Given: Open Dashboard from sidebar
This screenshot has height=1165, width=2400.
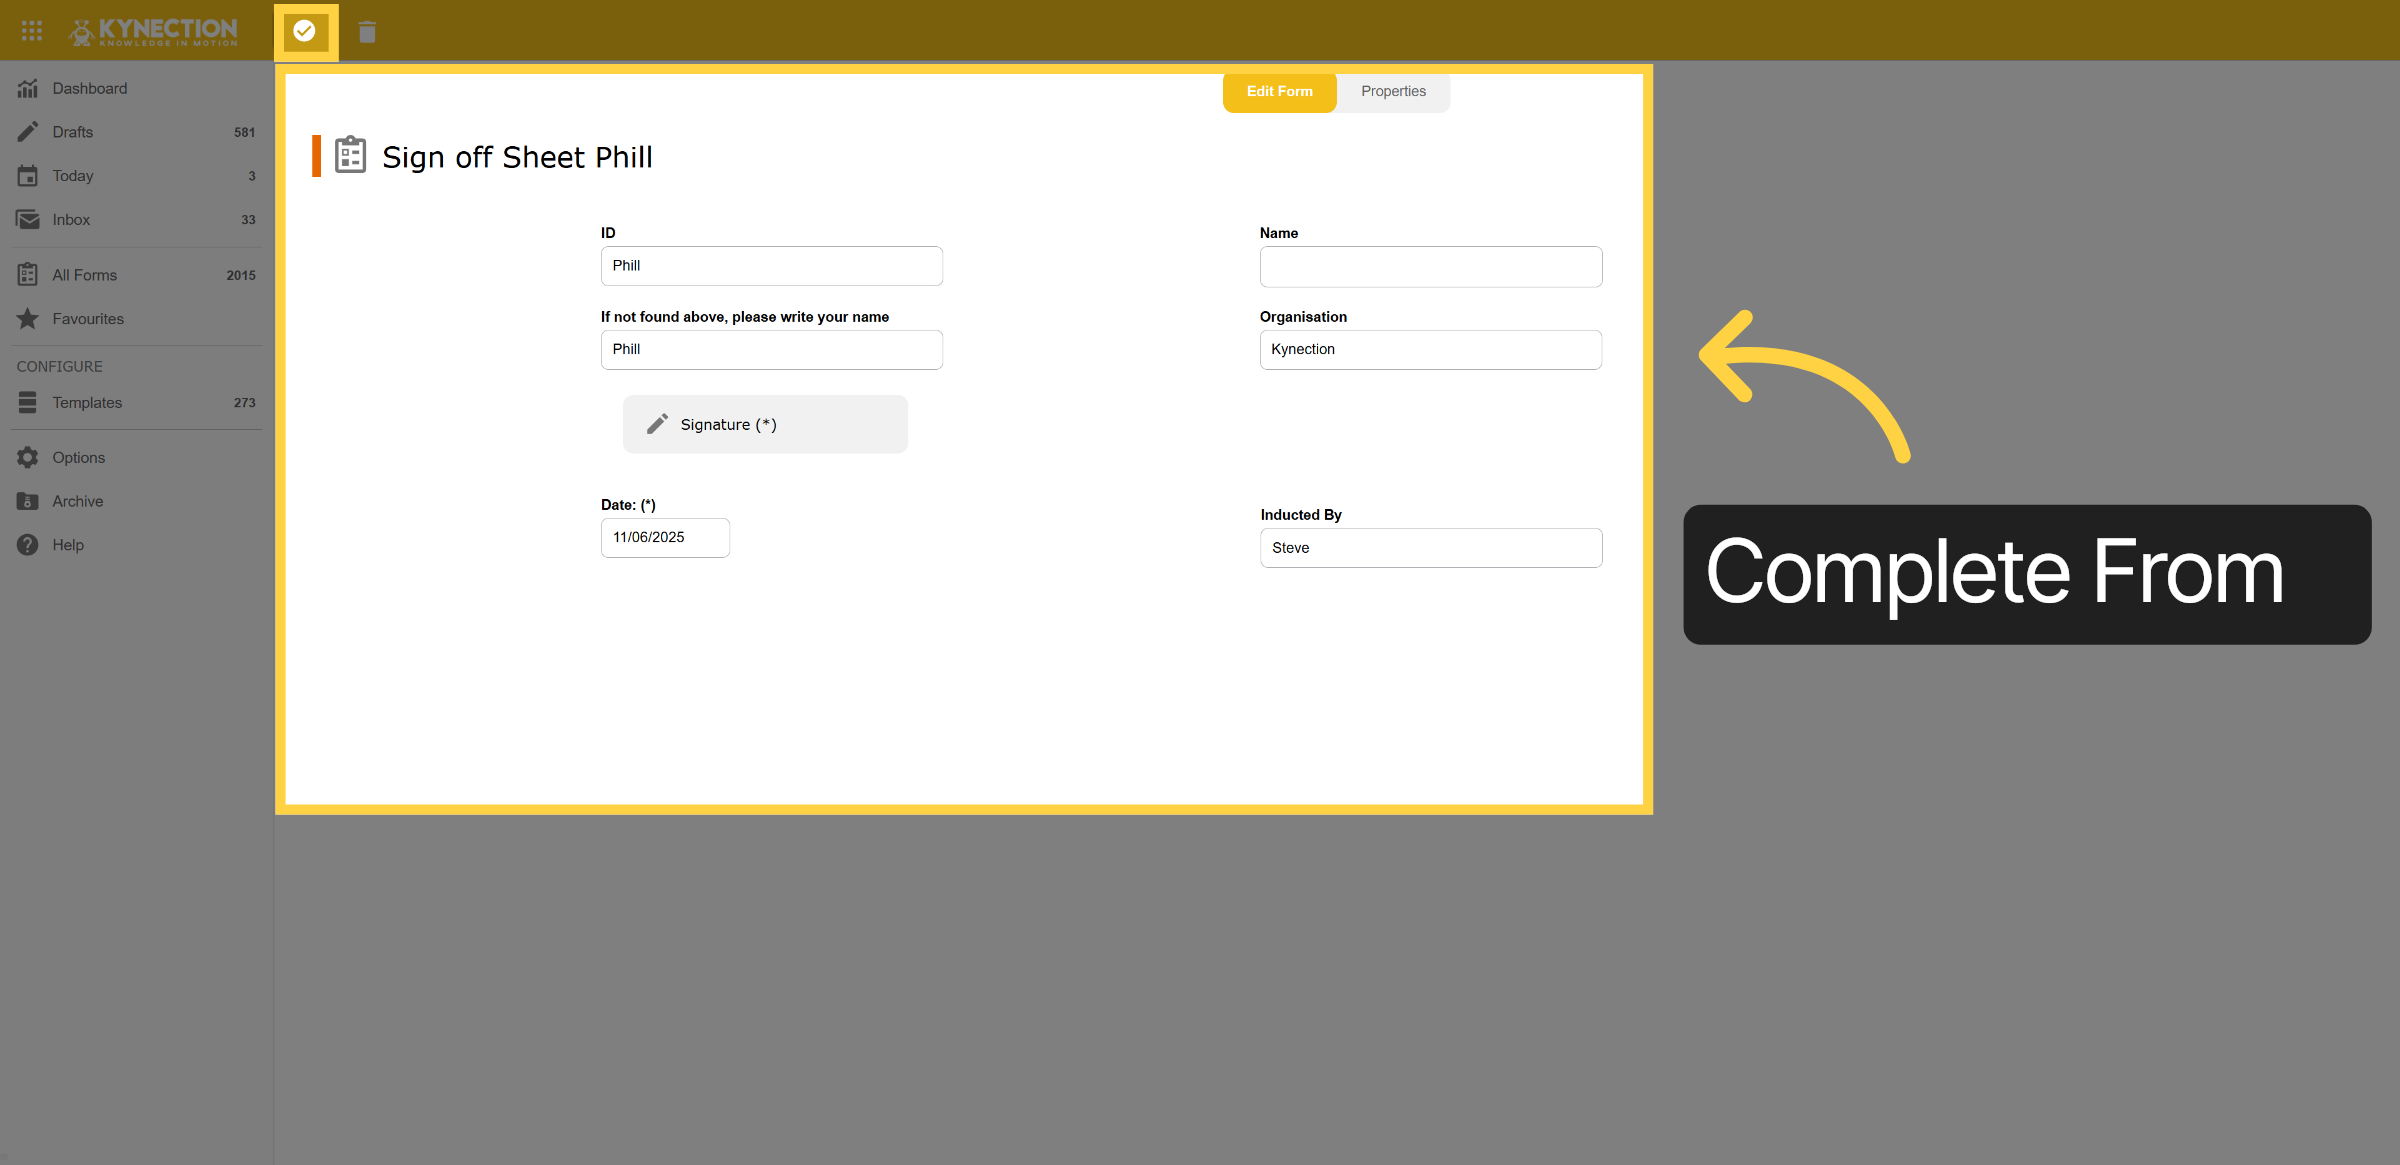Looking at the screenshot, I should [137, 88].
